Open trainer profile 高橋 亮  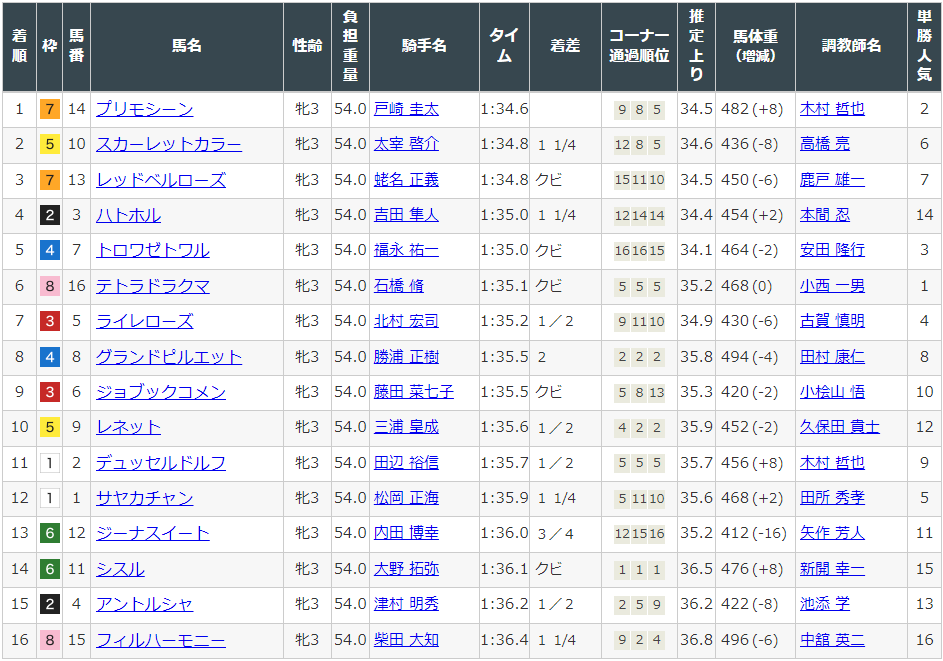point(825,144)
